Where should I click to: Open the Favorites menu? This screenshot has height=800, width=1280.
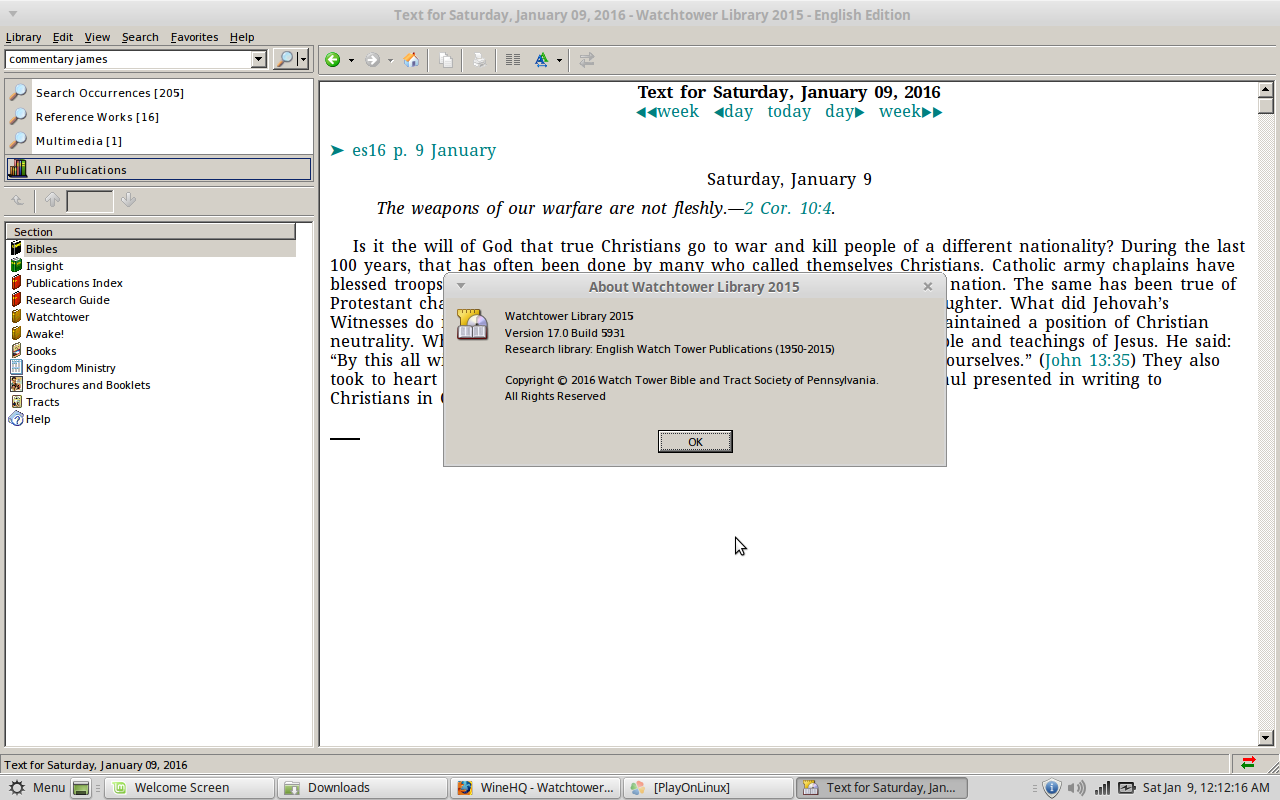pos(194,37)
